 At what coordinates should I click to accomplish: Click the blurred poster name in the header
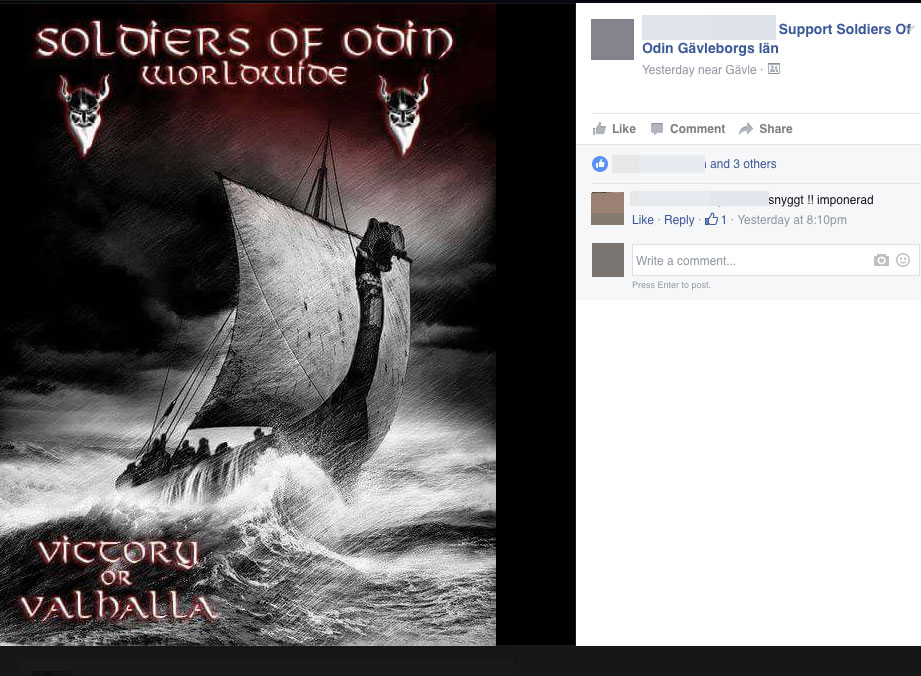708,28
